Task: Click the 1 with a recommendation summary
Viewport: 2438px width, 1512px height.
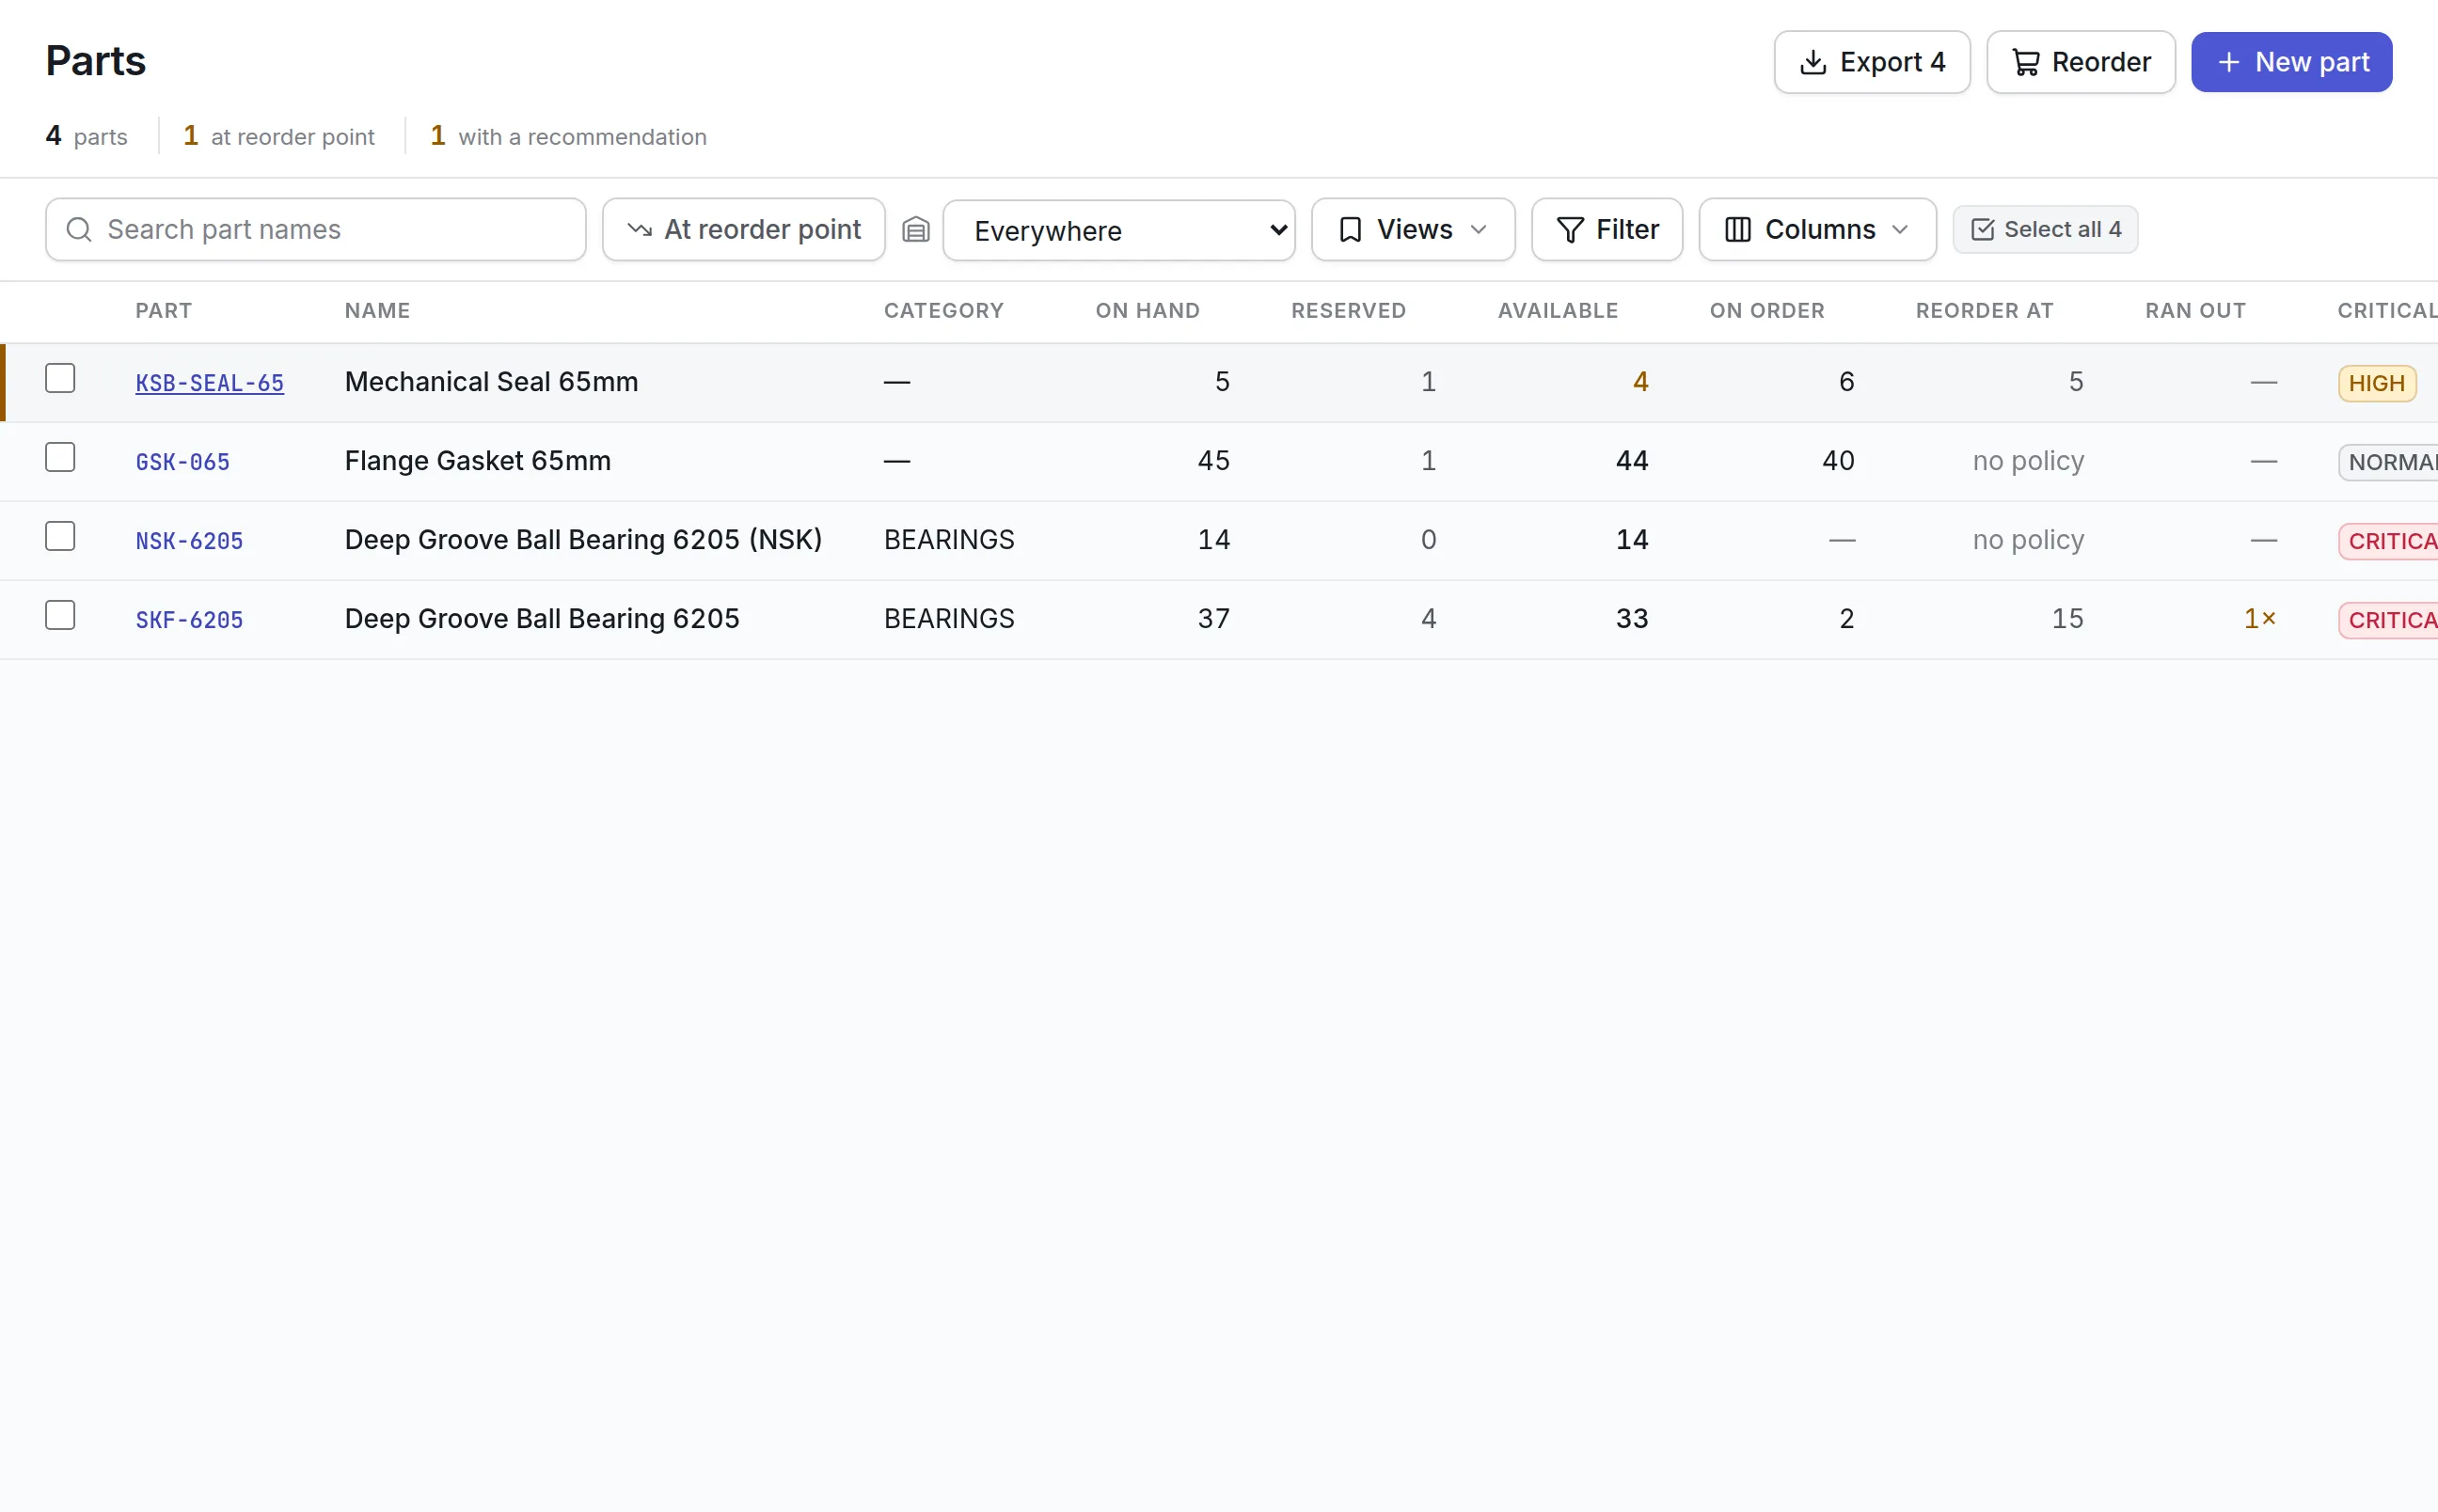Action: click(568, 136)
